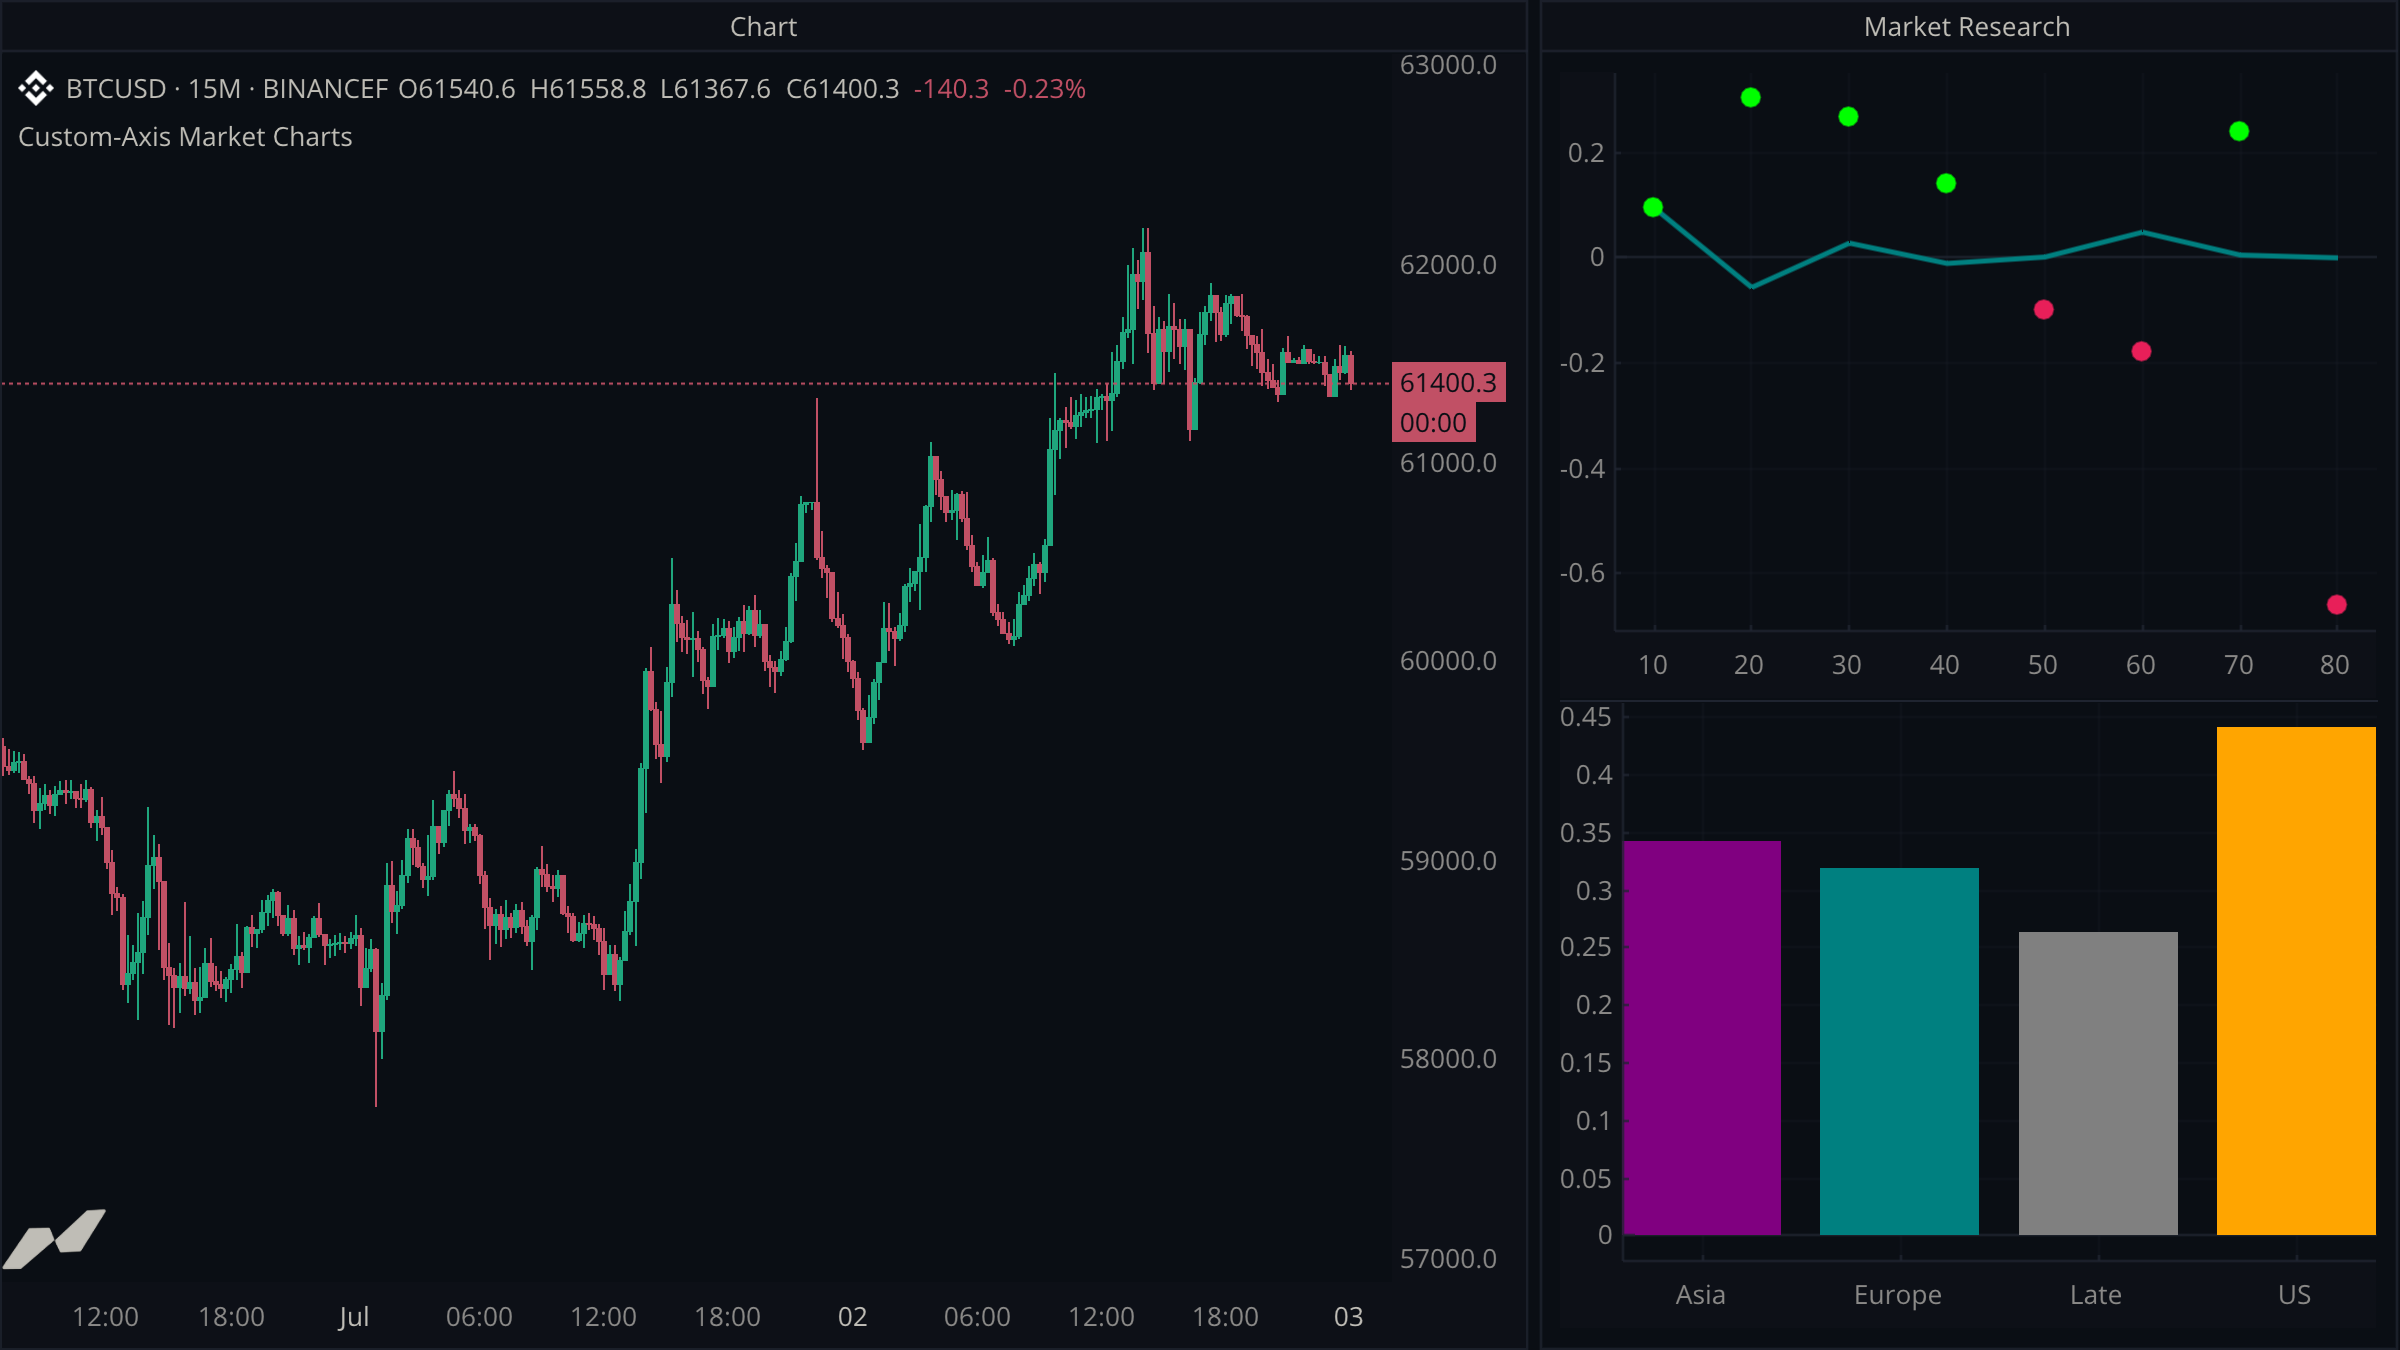Click the -140.3 price change value
Image resolution: width=2400 pixels, height=1350 pixels.
[x=951, y=89]
